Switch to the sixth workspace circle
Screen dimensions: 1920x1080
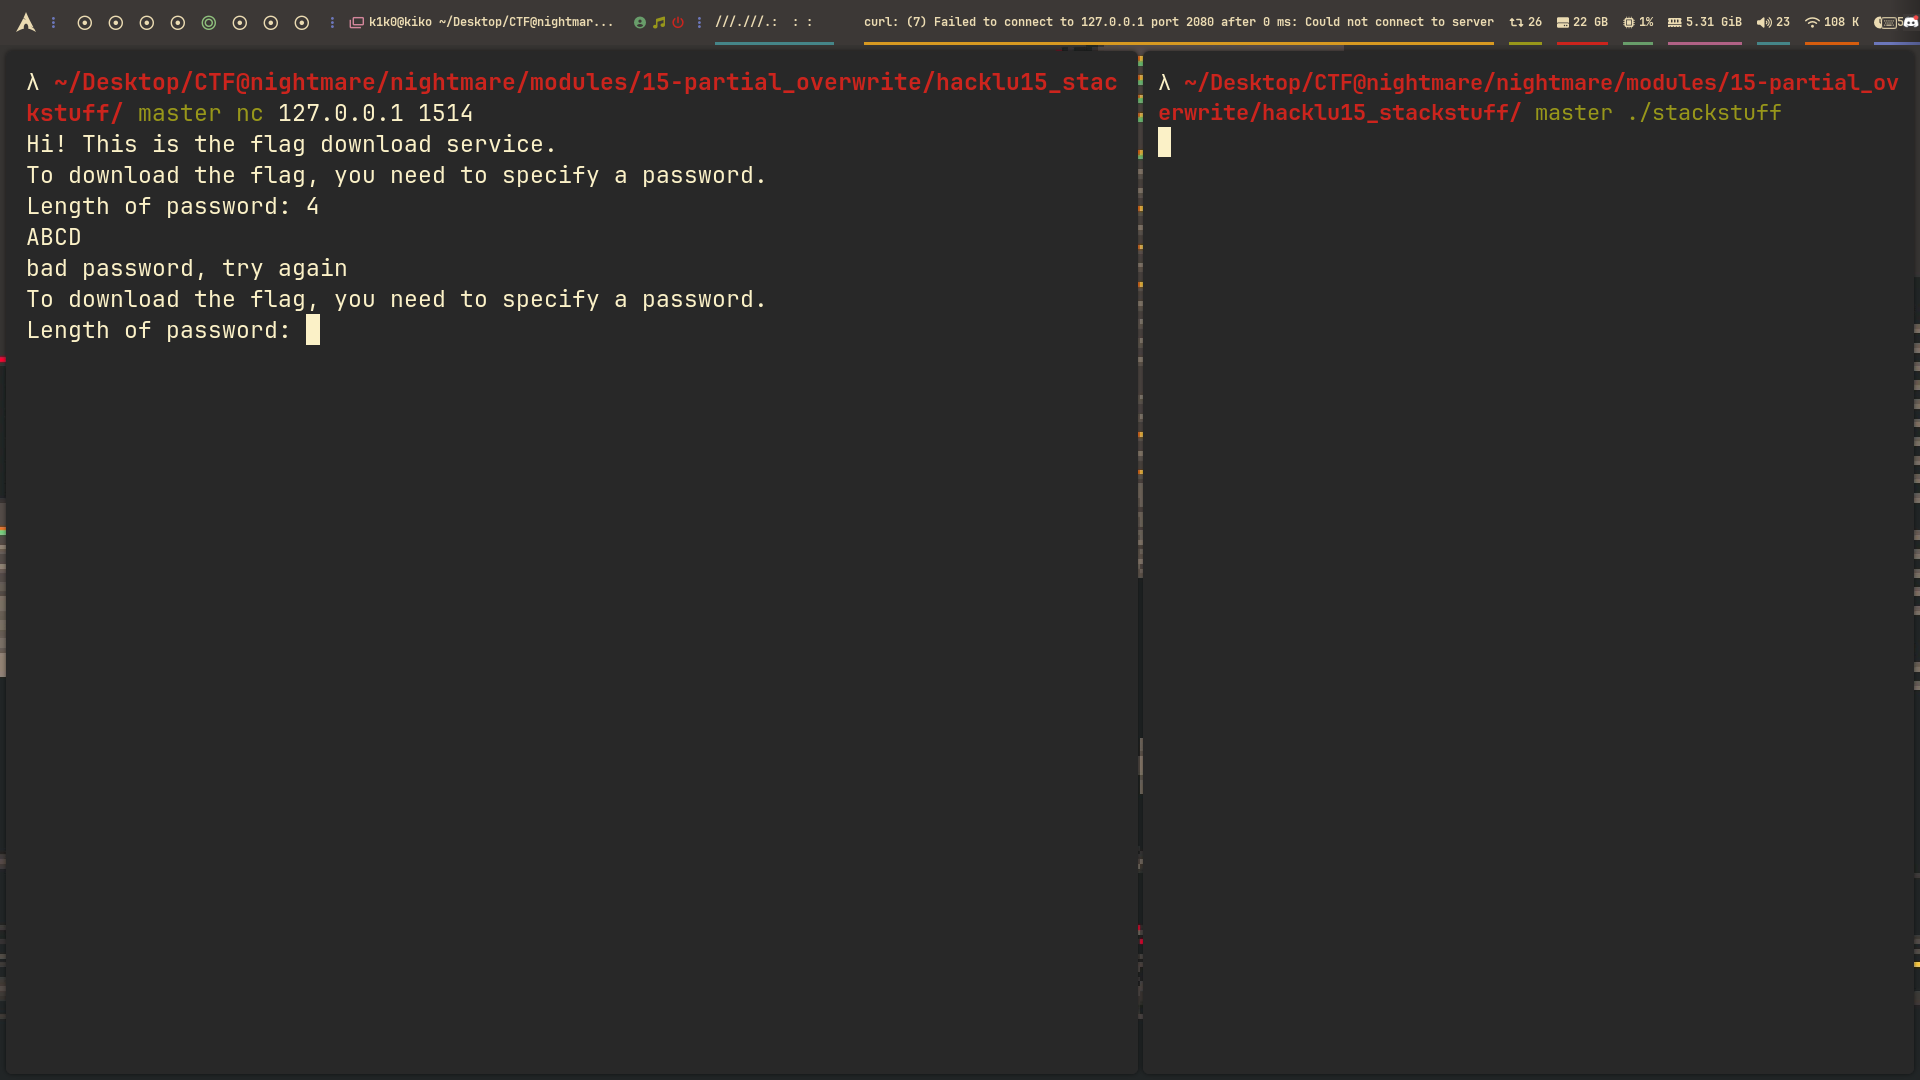240,22
